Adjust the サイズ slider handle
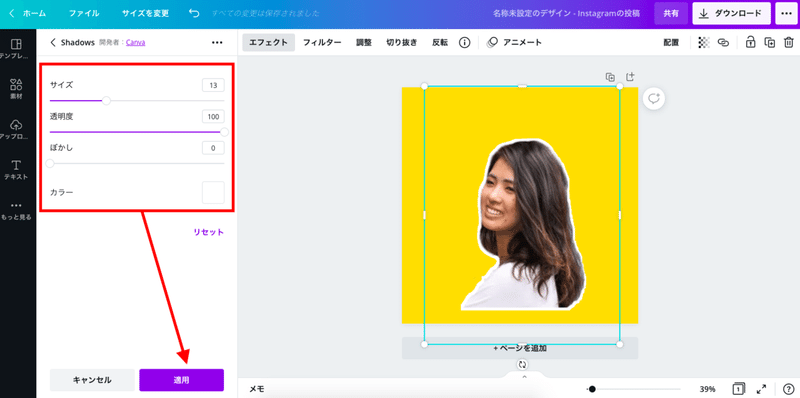This screenshot has width=800, height=398. 106,101
